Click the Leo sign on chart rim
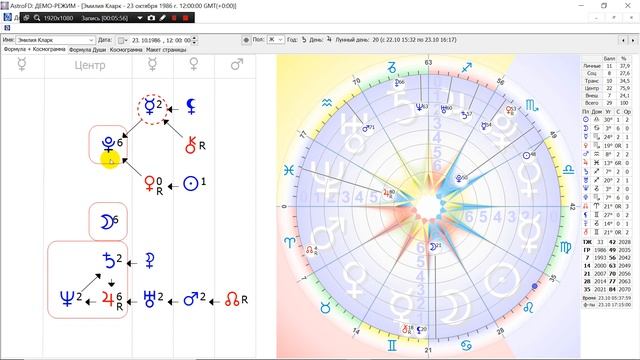 coord(528,307)
